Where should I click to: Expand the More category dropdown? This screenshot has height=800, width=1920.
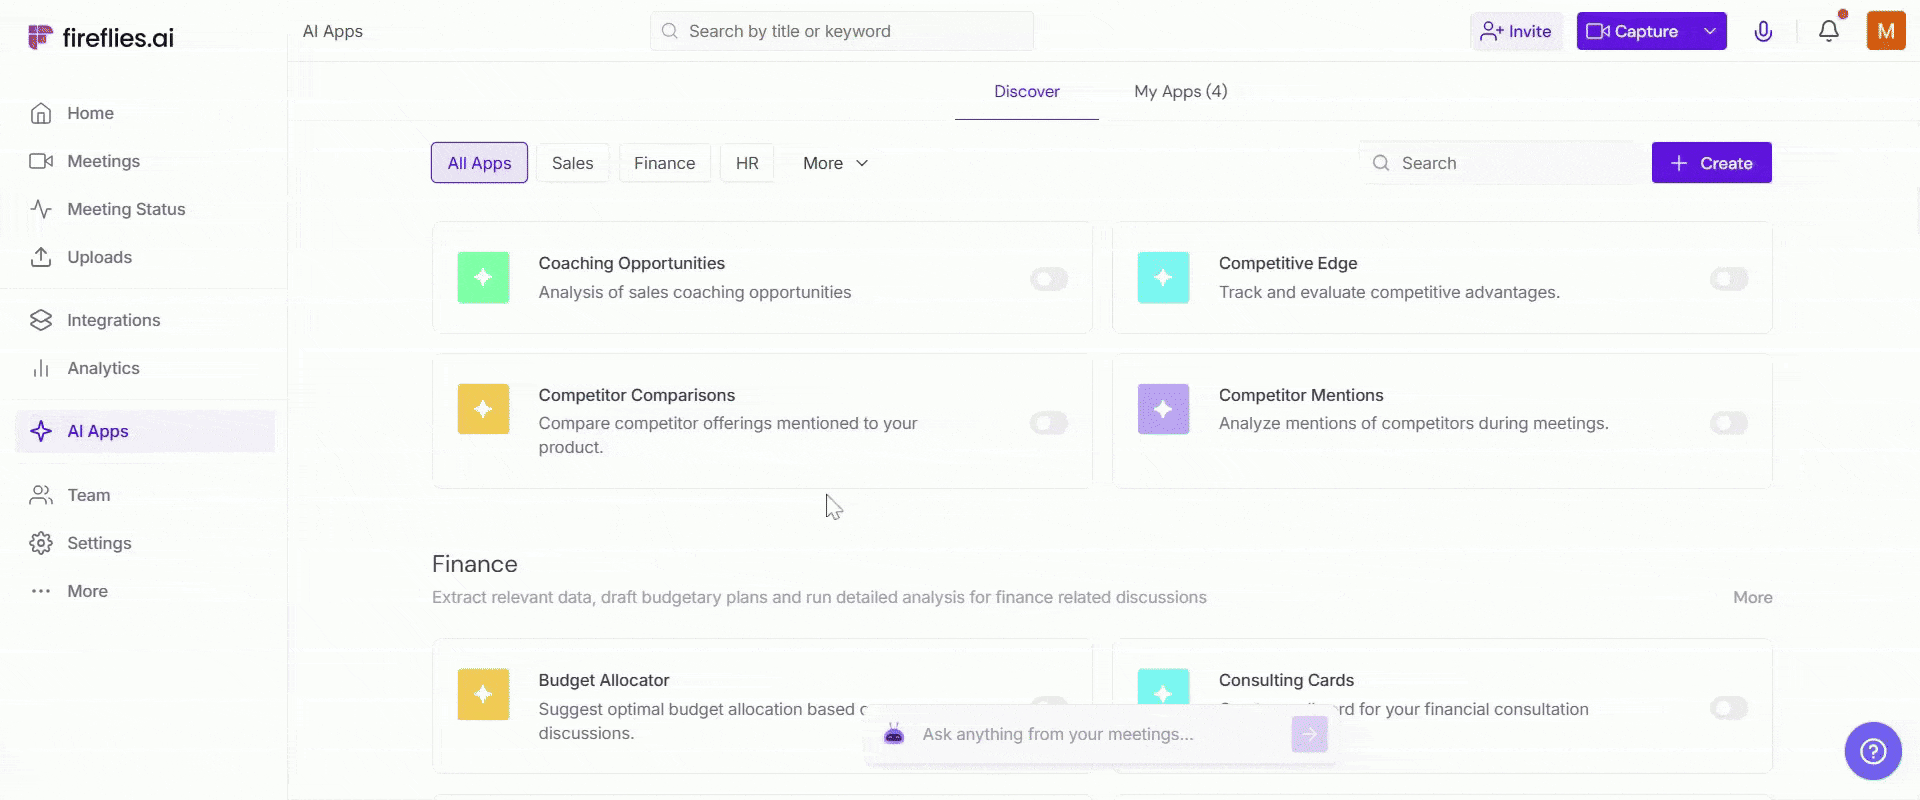point(835,163)
